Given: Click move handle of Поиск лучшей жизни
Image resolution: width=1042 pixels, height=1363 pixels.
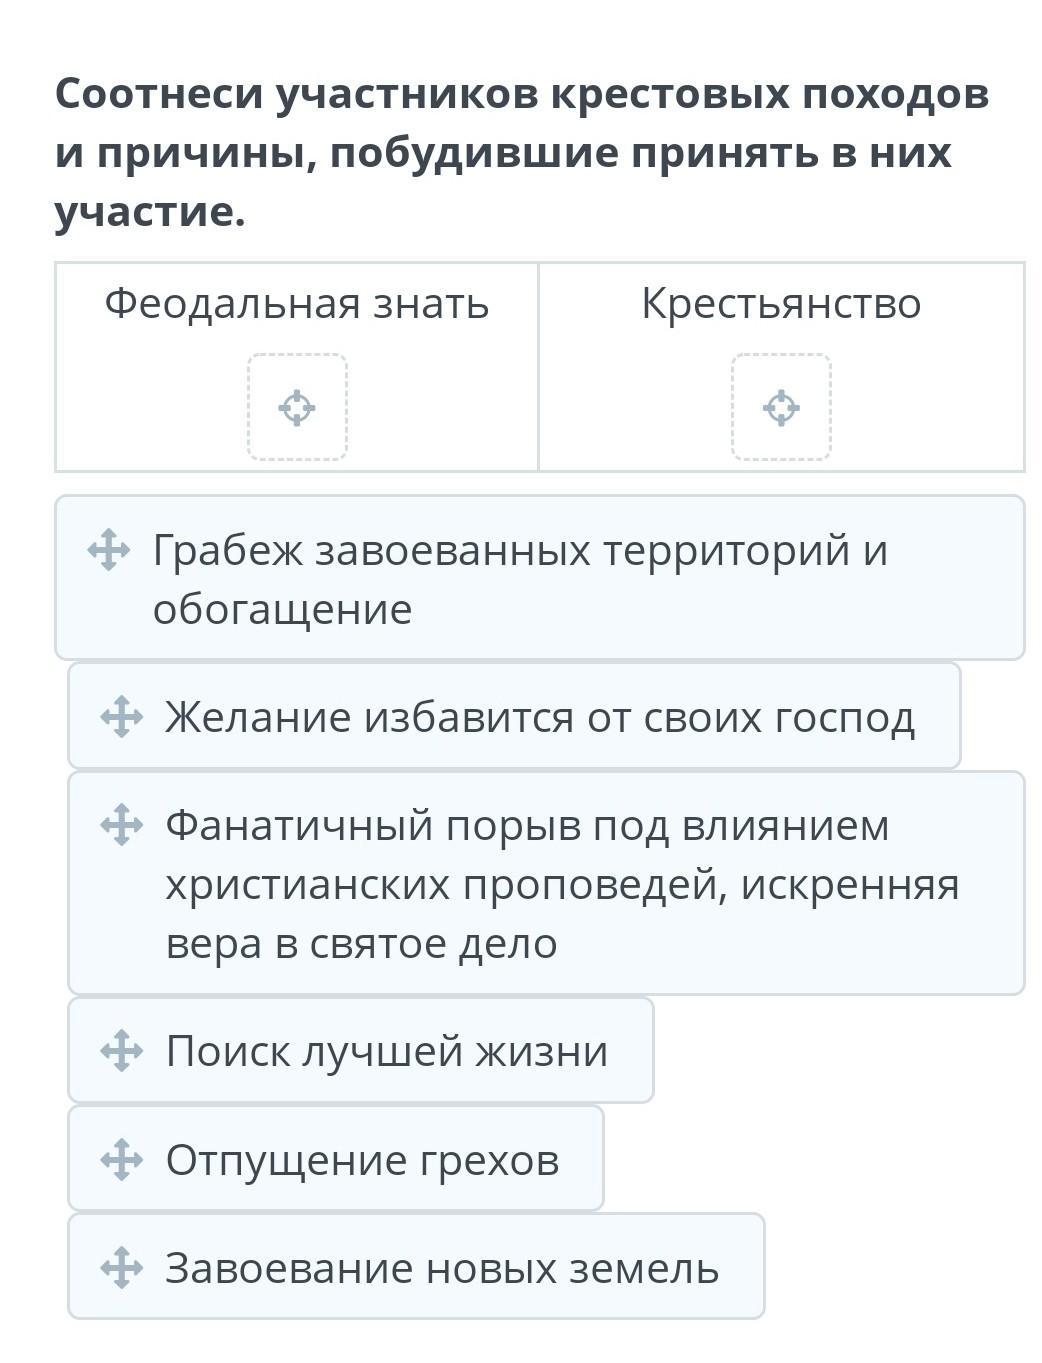Looking at the screenshot, I should point(122,1051).
